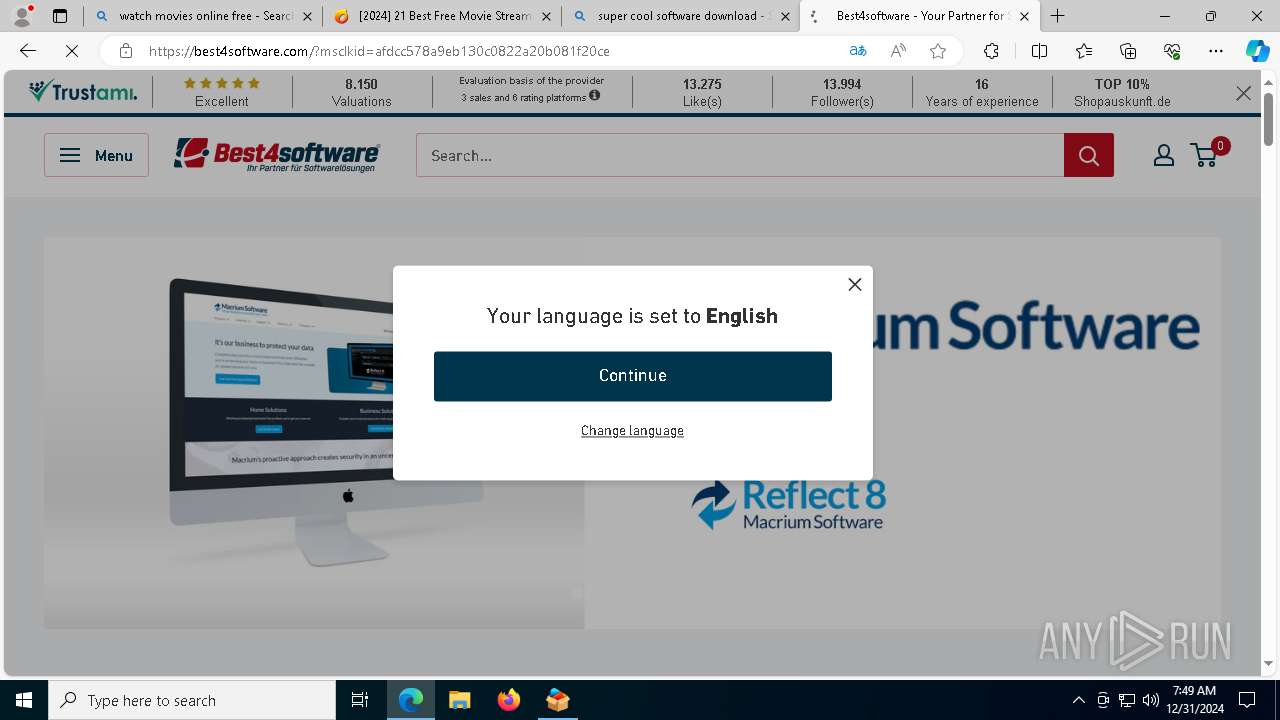The image size is (1280, 720).
Task: View site information lock icon
Action: click(x=126, y=51)
